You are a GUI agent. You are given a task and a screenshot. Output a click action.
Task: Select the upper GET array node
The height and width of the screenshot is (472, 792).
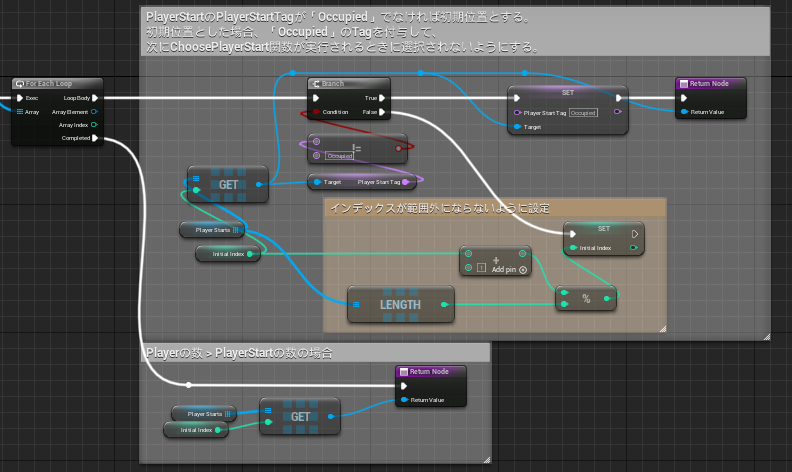(x=228, y=185)
